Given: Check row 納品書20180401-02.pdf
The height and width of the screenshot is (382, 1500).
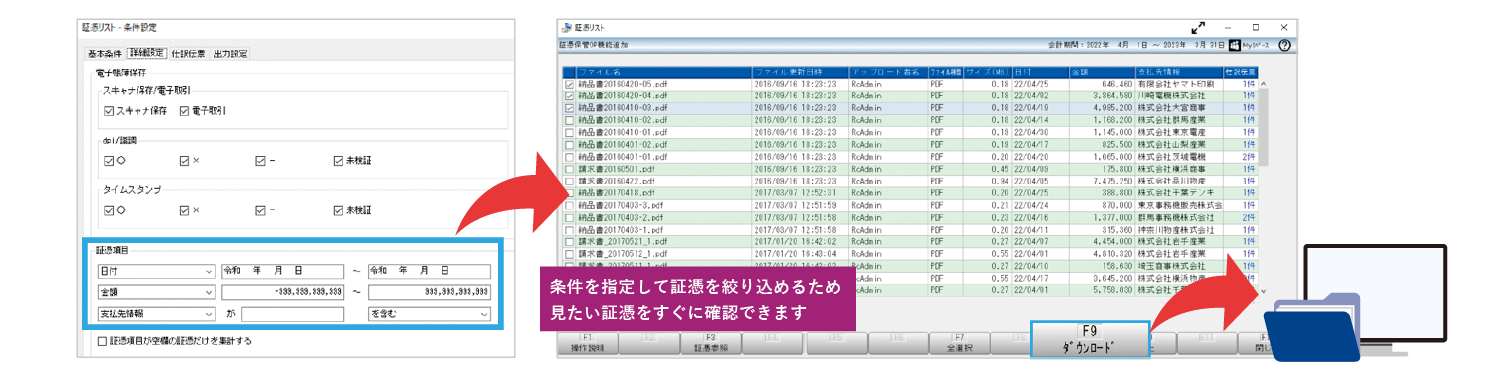Looking at the screenshot, I should coord(570,144).
